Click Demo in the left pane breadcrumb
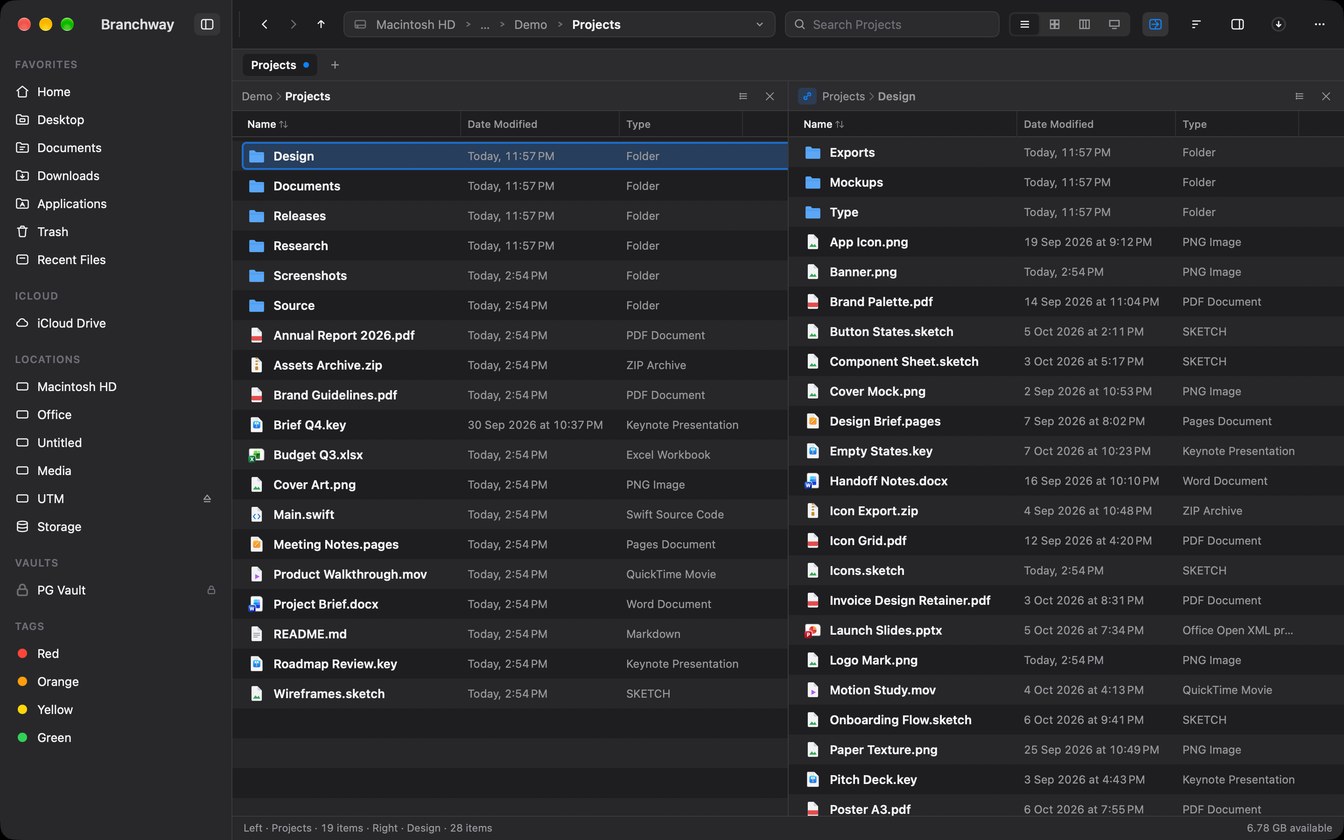The height and width of the screenshot is (840, 1344). 257,96
